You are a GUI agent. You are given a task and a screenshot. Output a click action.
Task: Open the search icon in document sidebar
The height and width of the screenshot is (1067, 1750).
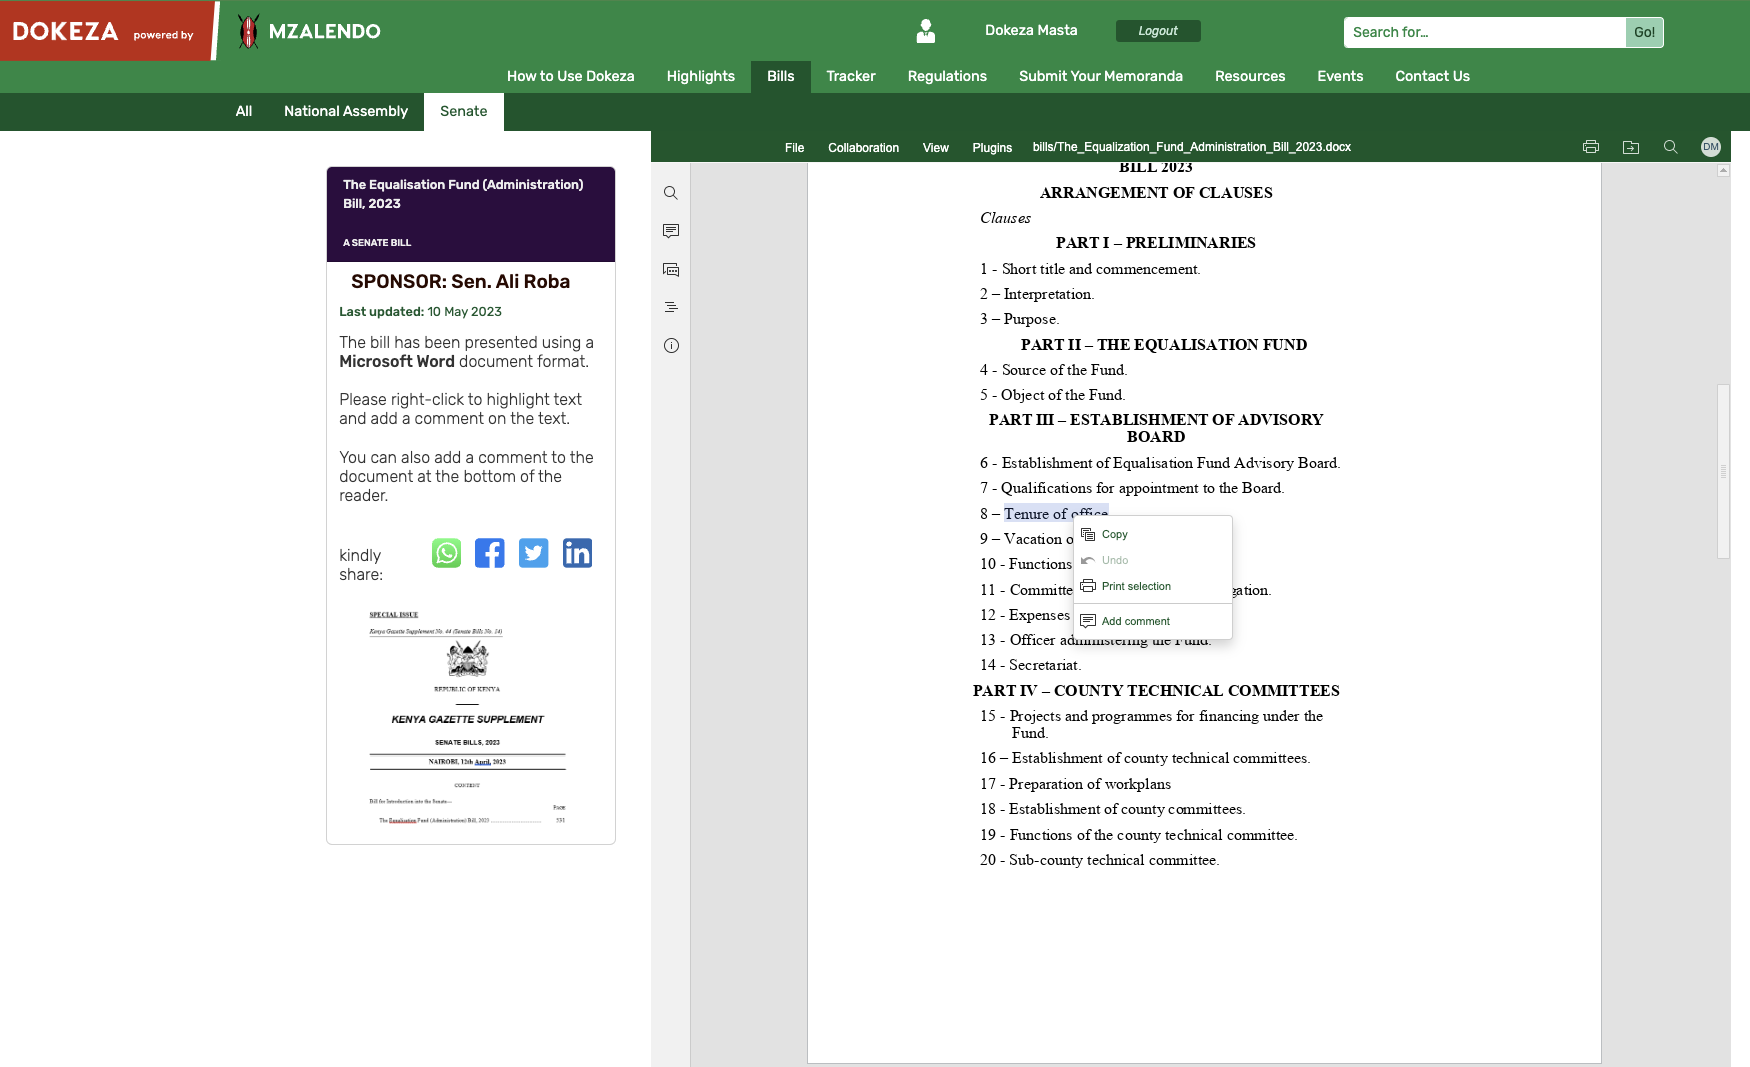click(671, 193)
